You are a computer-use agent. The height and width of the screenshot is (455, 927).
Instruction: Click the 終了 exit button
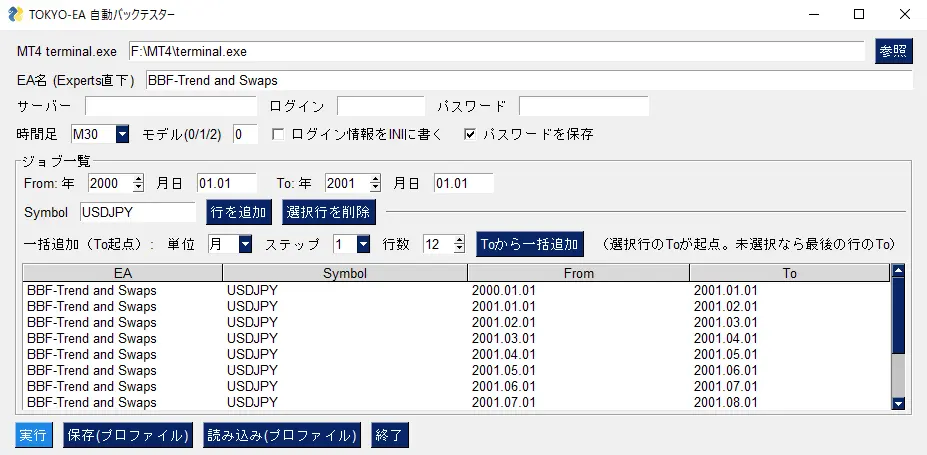(390, 436)
